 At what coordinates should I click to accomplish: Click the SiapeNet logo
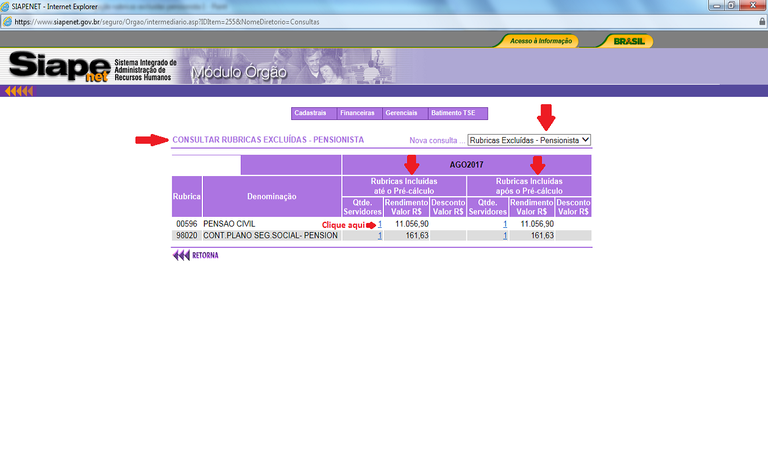pos(60,65)
